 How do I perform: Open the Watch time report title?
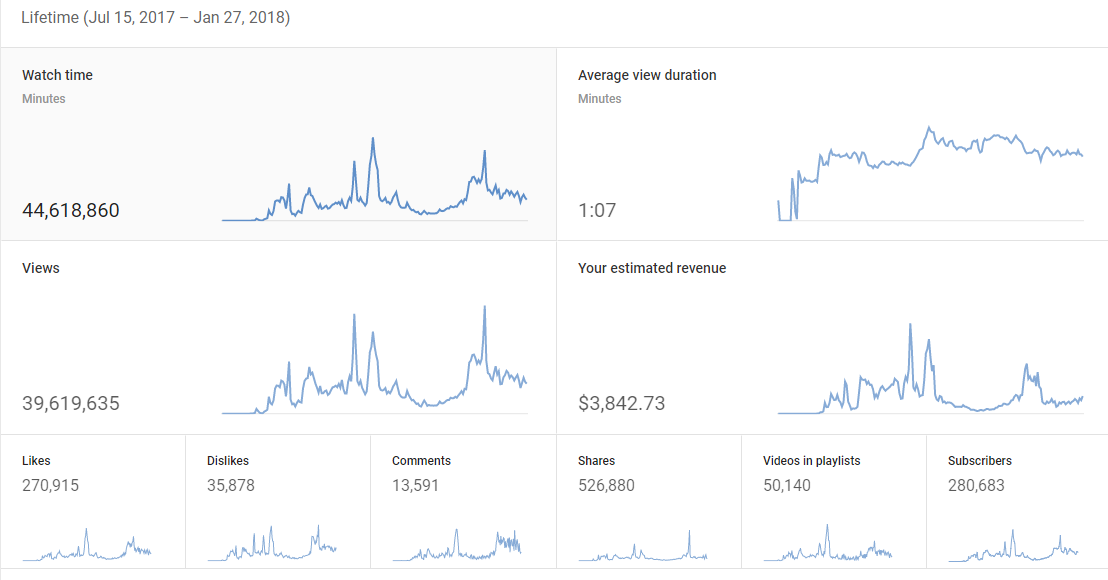[x=58, y=75]
